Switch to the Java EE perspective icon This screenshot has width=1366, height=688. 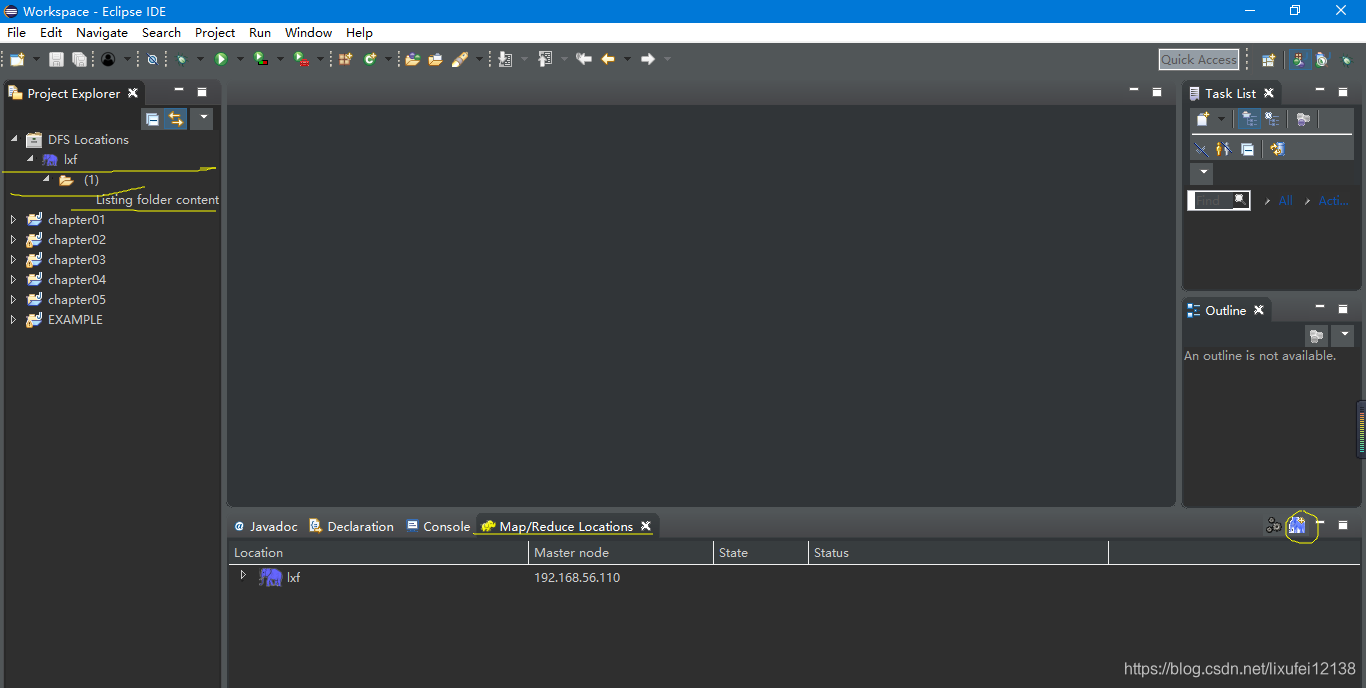point(1298,60)
